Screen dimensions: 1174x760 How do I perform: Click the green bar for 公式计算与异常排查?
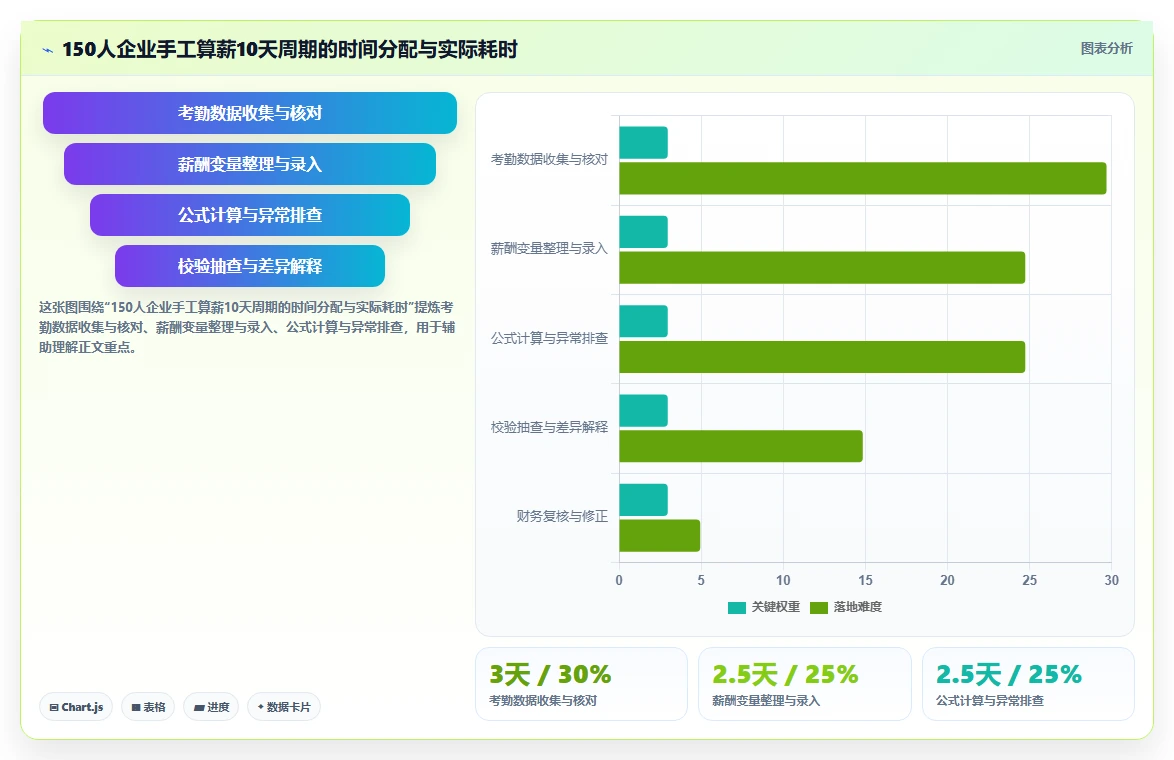822,356
